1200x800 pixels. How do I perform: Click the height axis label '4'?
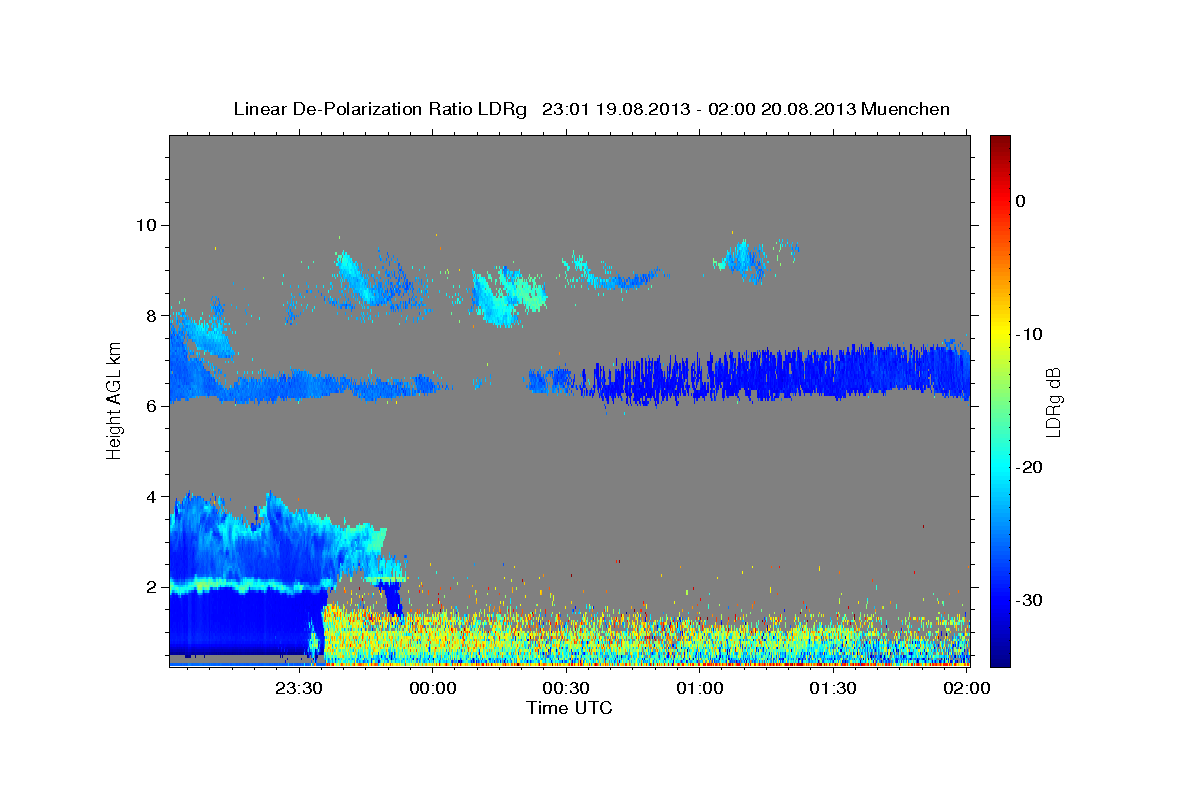[x=152, y=497]
